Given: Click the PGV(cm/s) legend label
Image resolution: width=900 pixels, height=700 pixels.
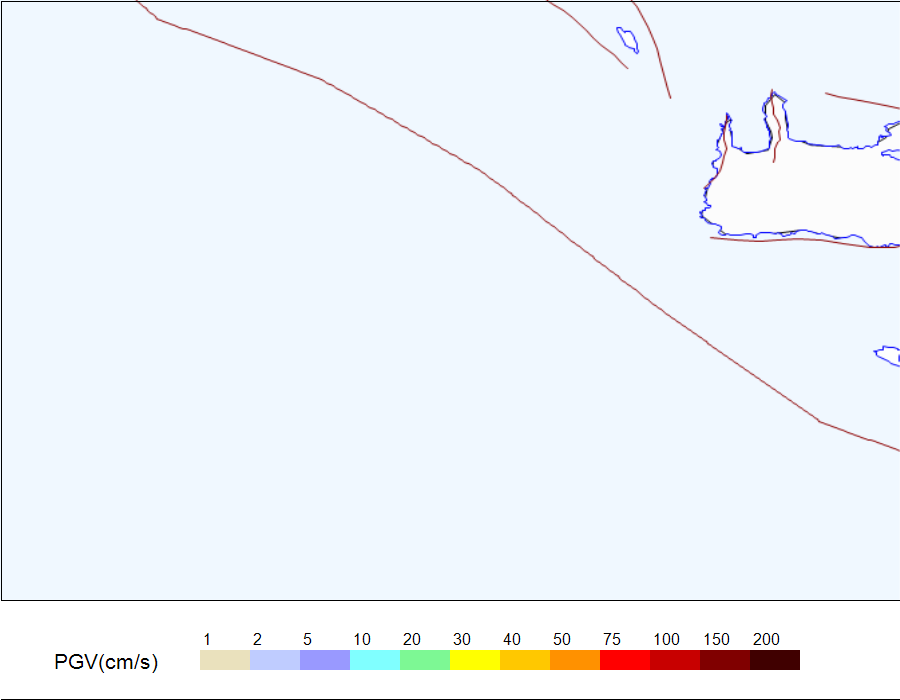Looking at the screenshot, I should click(x=106, y=662).
